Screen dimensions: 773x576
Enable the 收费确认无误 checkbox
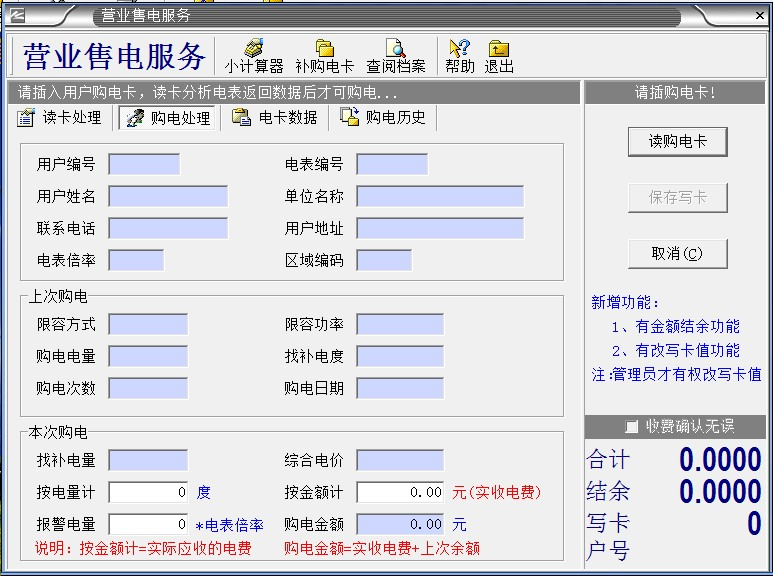point(631,427)
